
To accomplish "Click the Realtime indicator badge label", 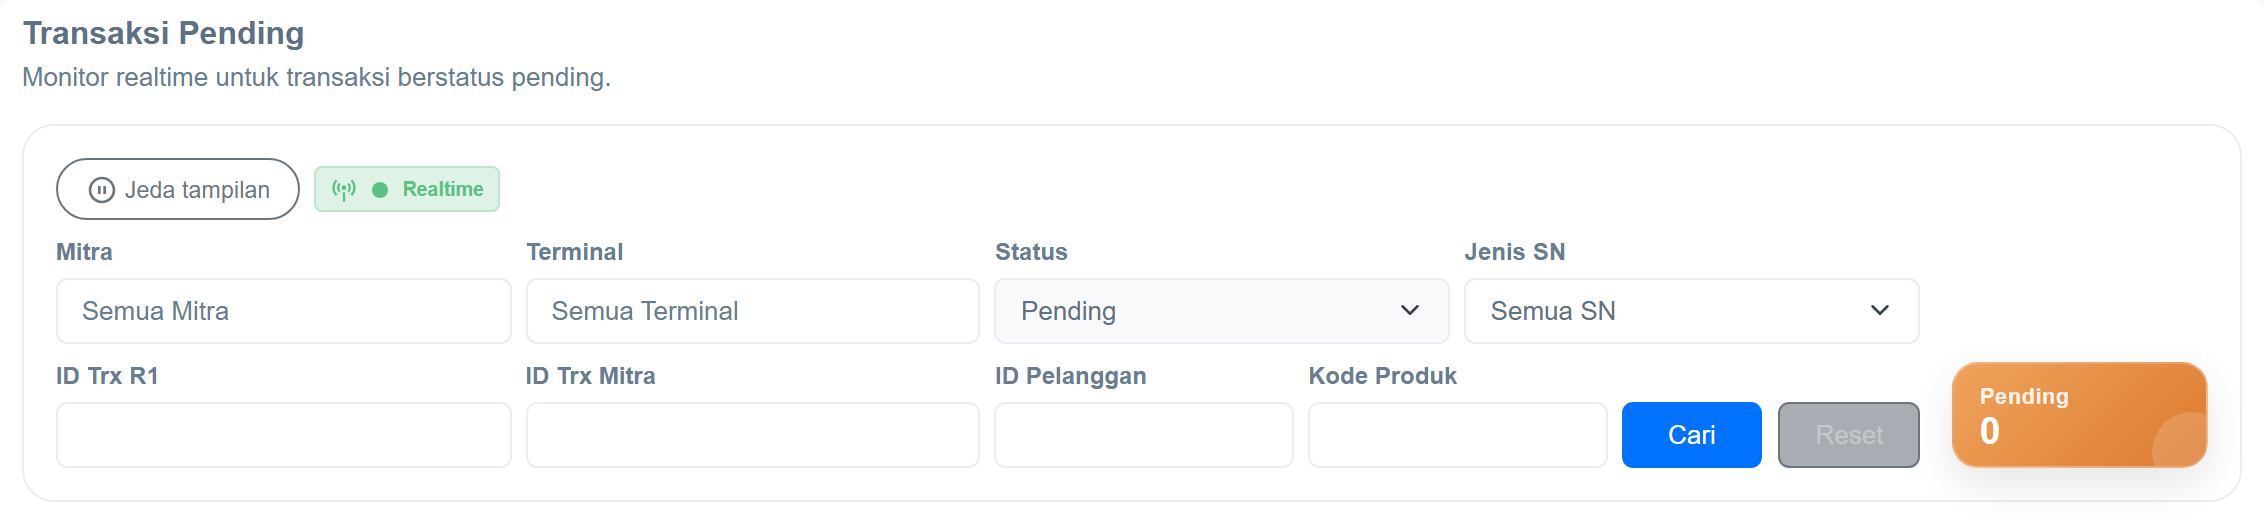I will (443, 189).
